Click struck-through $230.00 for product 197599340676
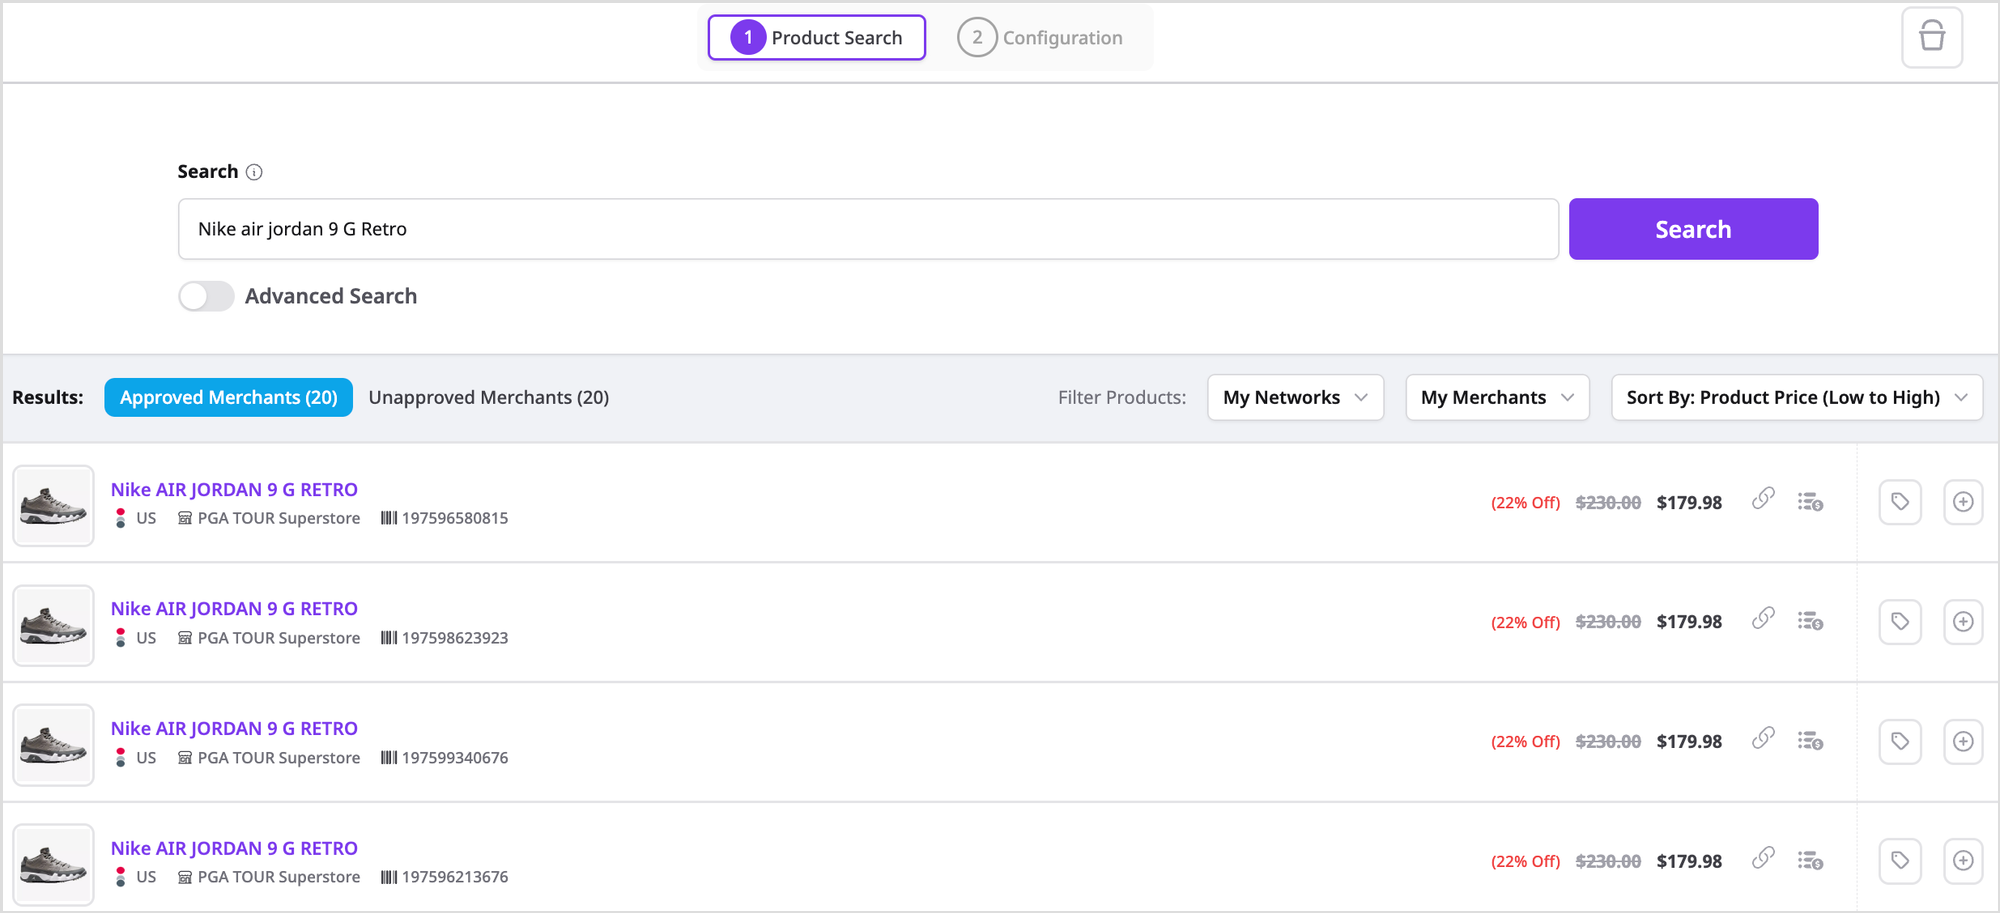The image size is (2000, 913). coord(1608,741)
